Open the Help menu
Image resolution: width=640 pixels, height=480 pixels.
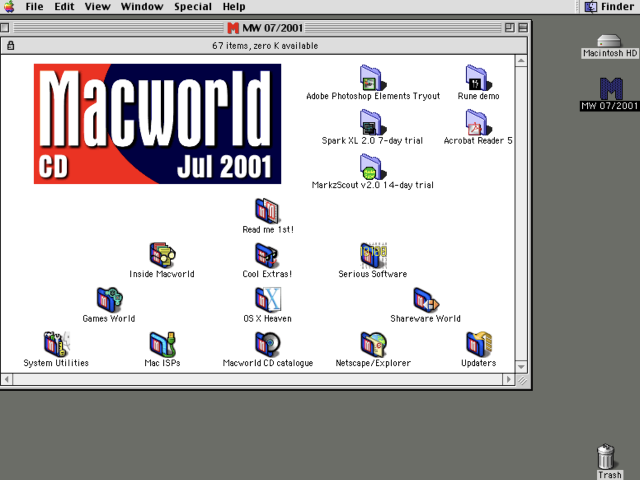point(234,7)
